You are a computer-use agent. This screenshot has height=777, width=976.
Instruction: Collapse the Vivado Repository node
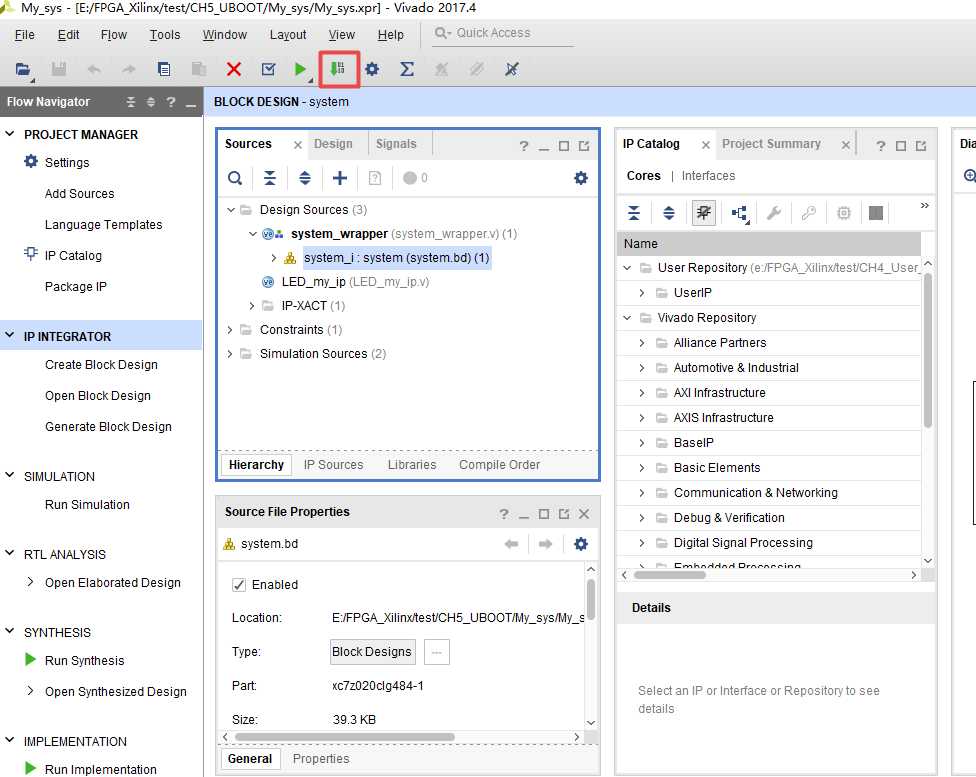coord(627,318)
